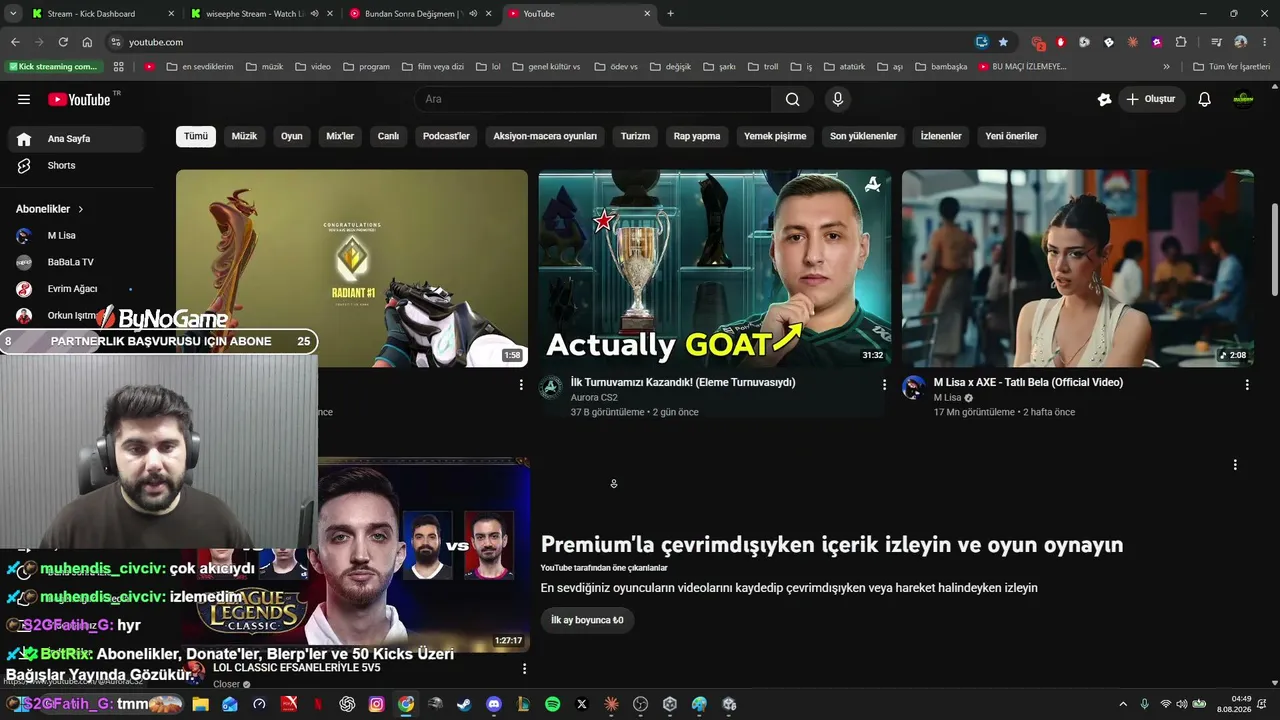Open M Lisa Tatlı Bela video thumbnail
1280x720 pixels.
pyautogui.click(x=1078, y=268)
